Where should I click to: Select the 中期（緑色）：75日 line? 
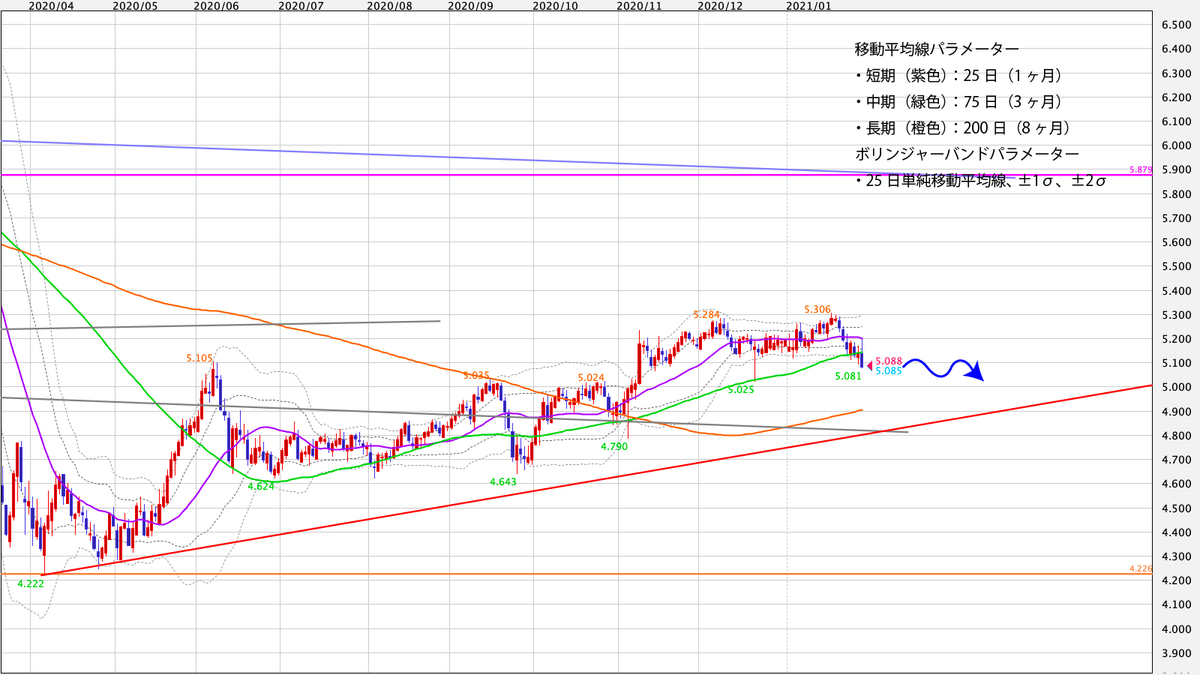[958, 102]
